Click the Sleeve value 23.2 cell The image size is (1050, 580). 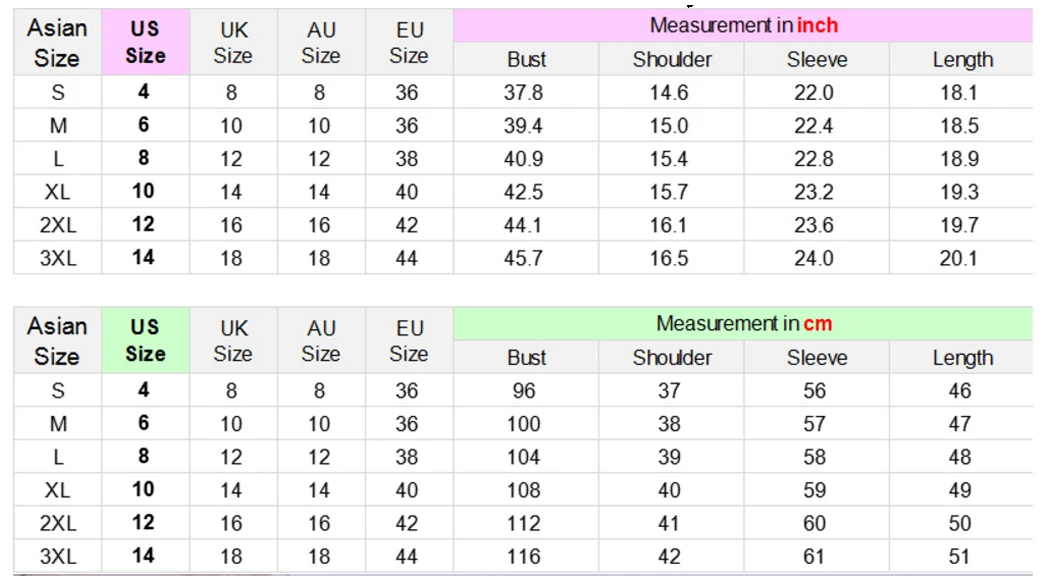pos(814,192)
